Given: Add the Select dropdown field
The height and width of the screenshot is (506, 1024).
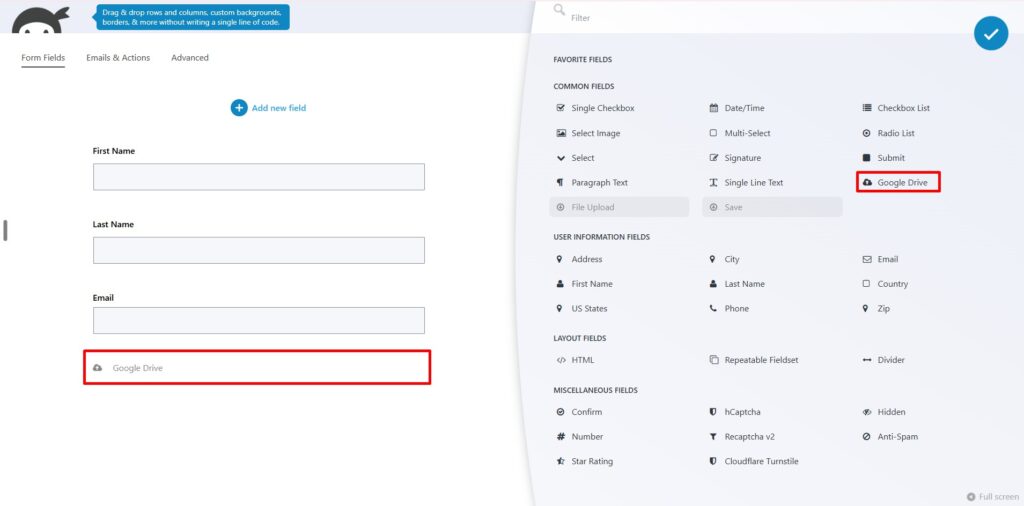Looking at the screenshot, I should tap(575, 158).
